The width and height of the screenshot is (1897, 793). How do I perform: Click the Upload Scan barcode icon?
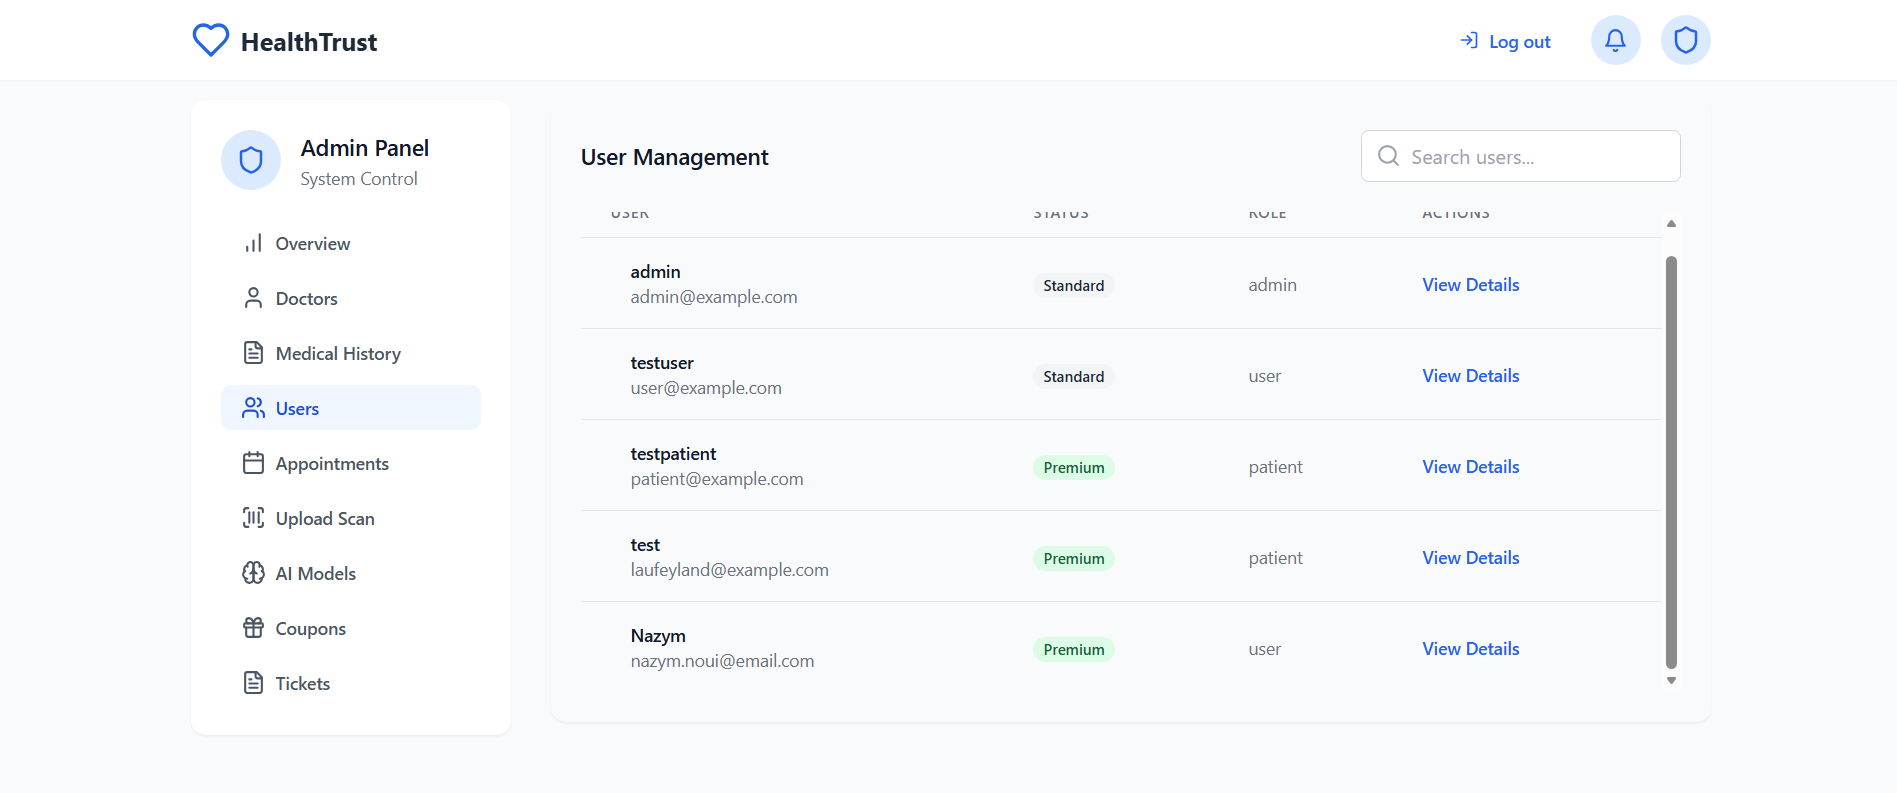pos(254,518)
